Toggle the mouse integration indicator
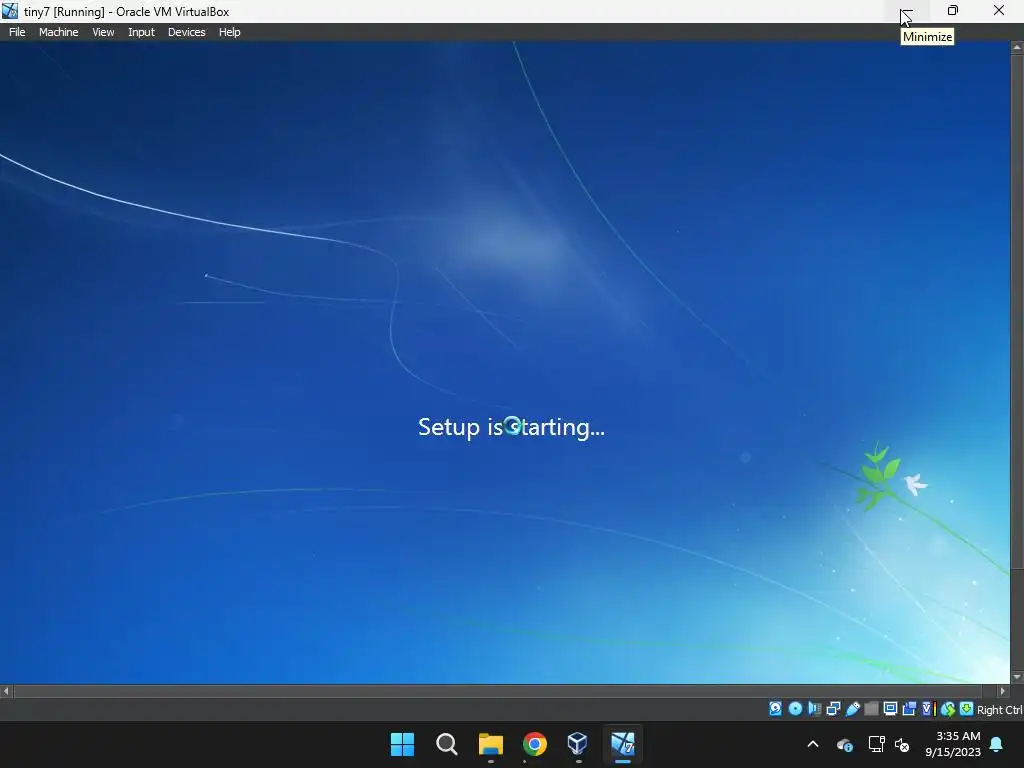The width and height of the screenshot is (1024, 768). 948,709
